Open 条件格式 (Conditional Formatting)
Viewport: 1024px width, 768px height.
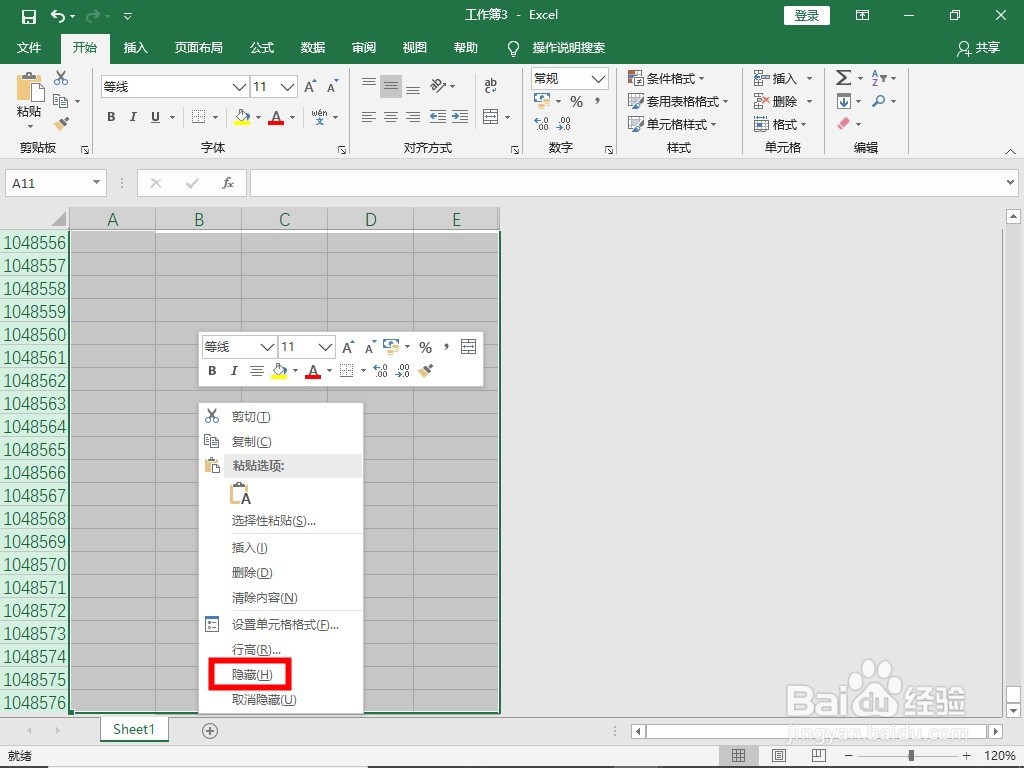click(x=672, y=78)
